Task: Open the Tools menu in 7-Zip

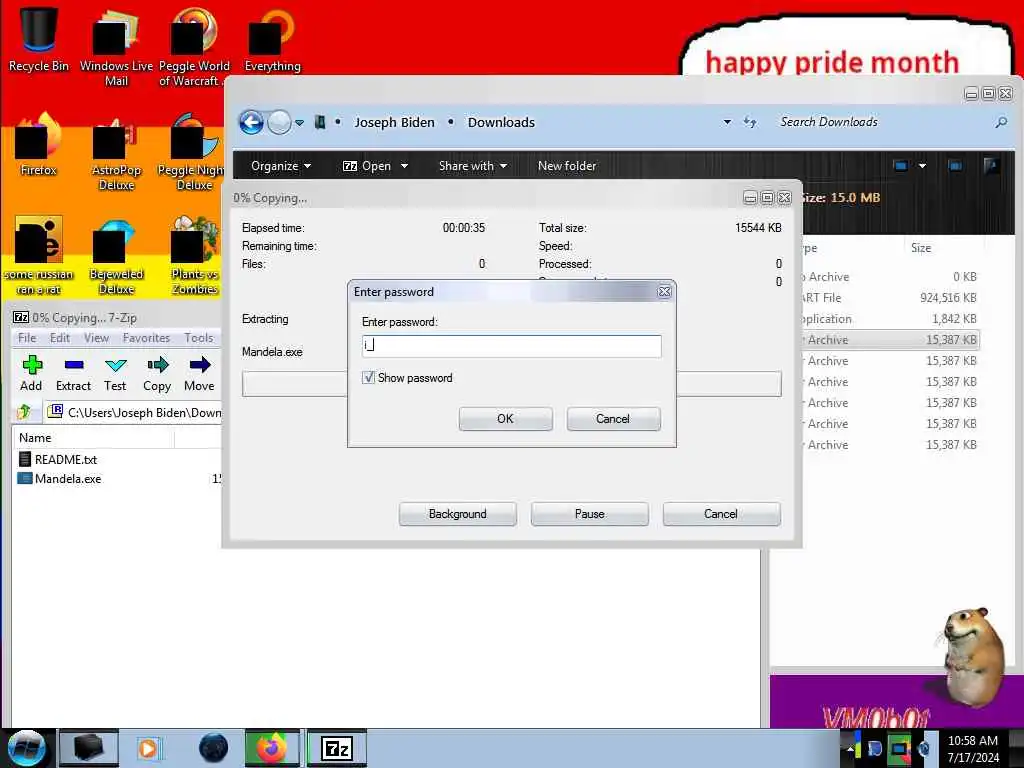Action: click(x=199, y=338)
